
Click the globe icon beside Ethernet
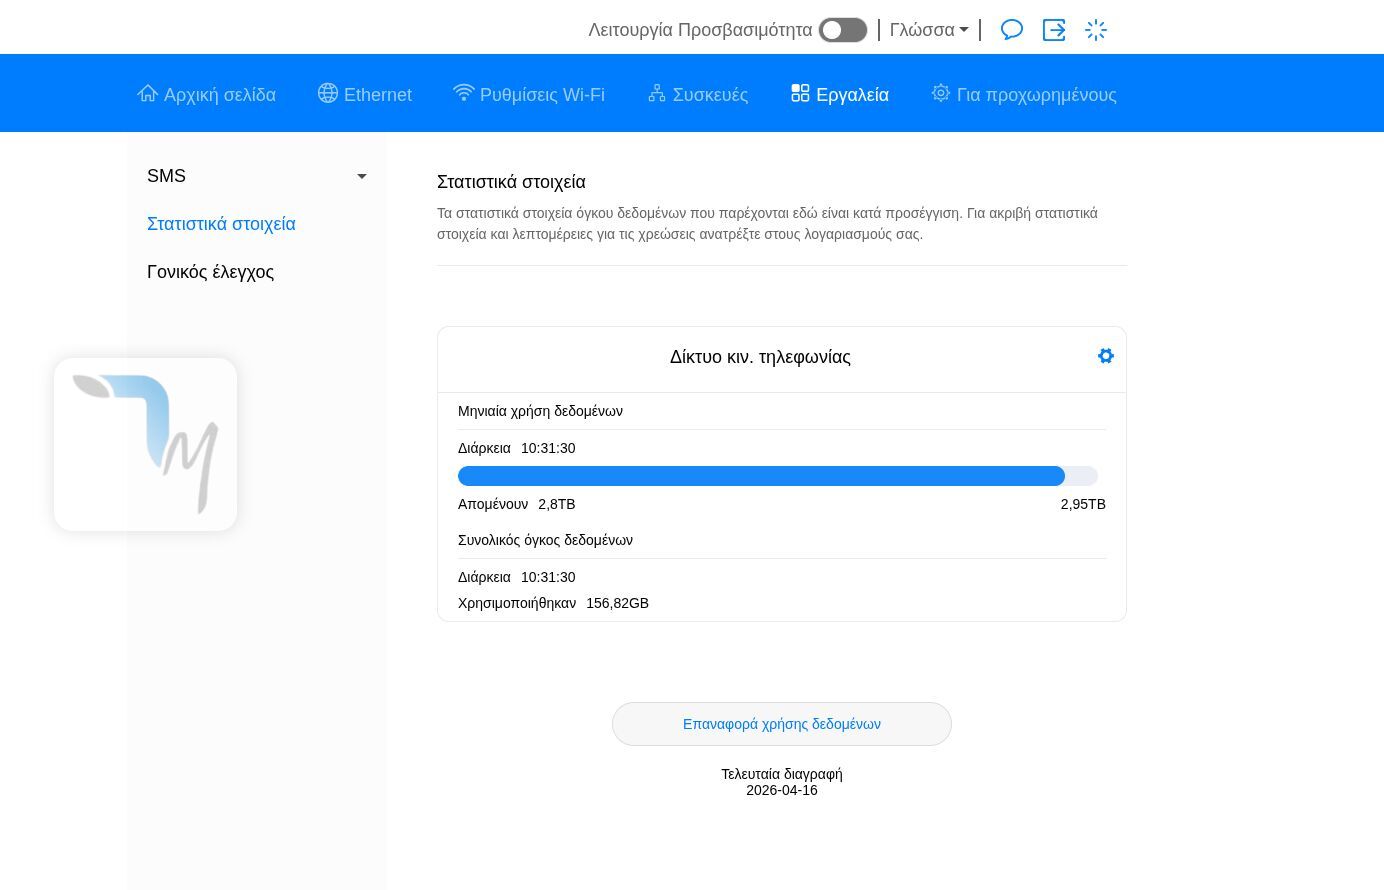pyautogui.click(x=328, y=94)
